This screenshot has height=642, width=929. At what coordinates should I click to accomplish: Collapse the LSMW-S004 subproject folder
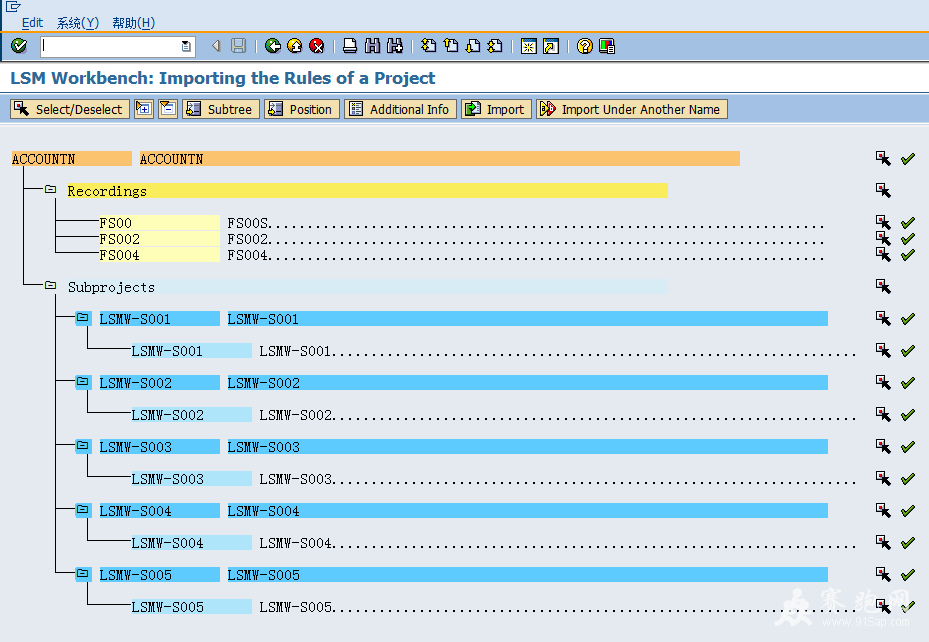[x=82, y=509]
